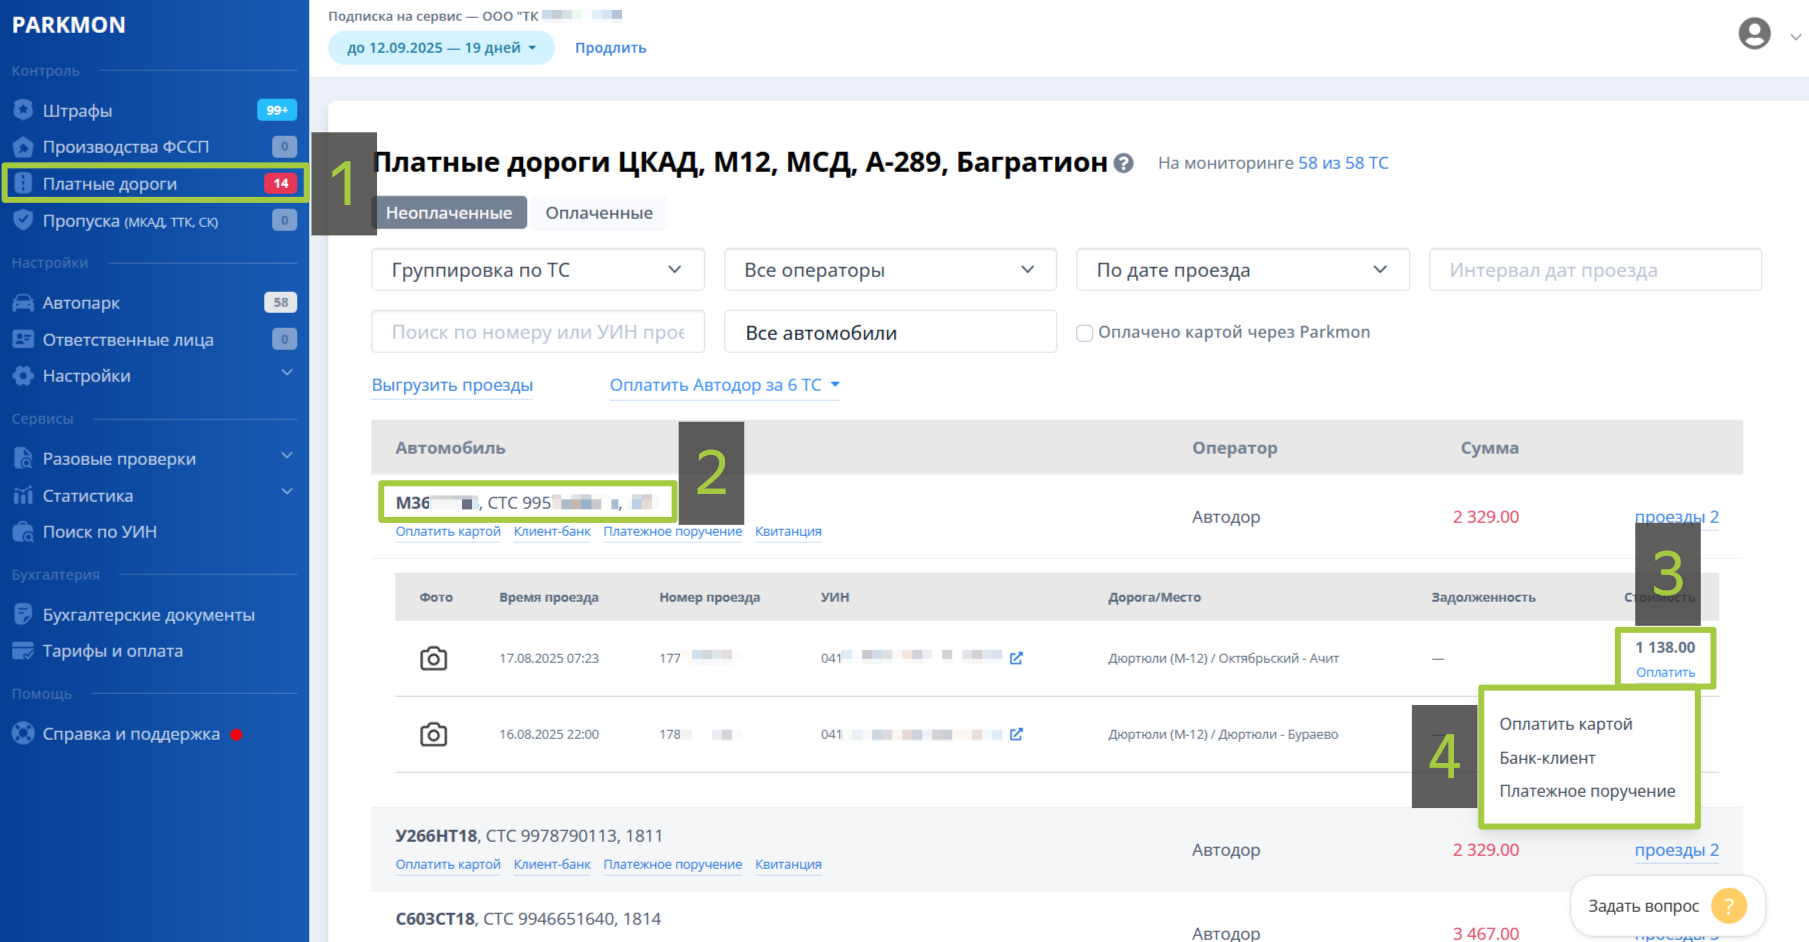Screen dimensions: 1809x942
Task: Open Платные дороги in sidebar
Action: pos(154,183)
